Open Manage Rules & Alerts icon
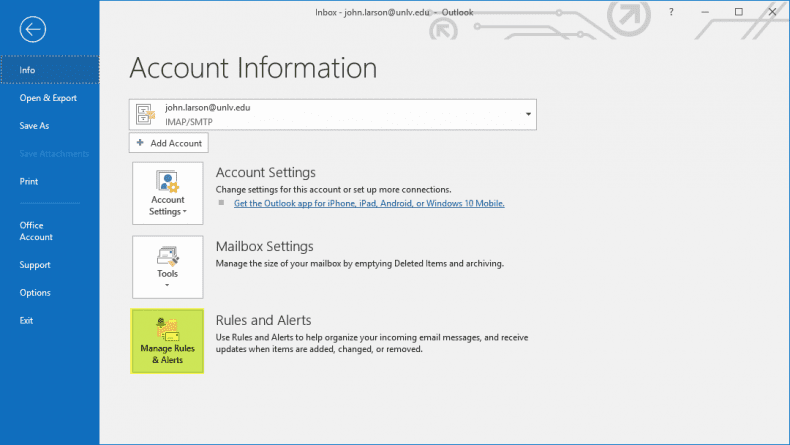The width and height of the screenshot is (790, 445). point(167,329)
